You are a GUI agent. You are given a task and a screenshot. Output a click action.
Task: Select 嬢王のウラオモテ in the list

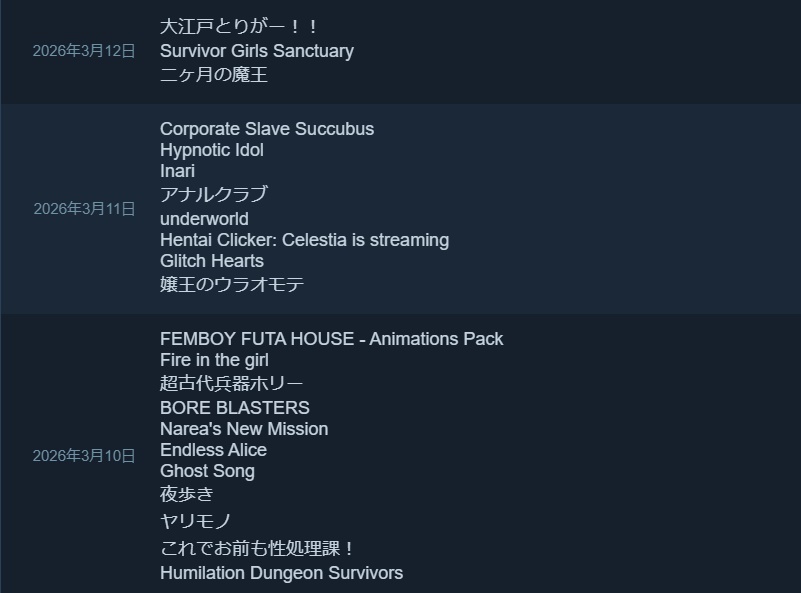click(232, 284)
